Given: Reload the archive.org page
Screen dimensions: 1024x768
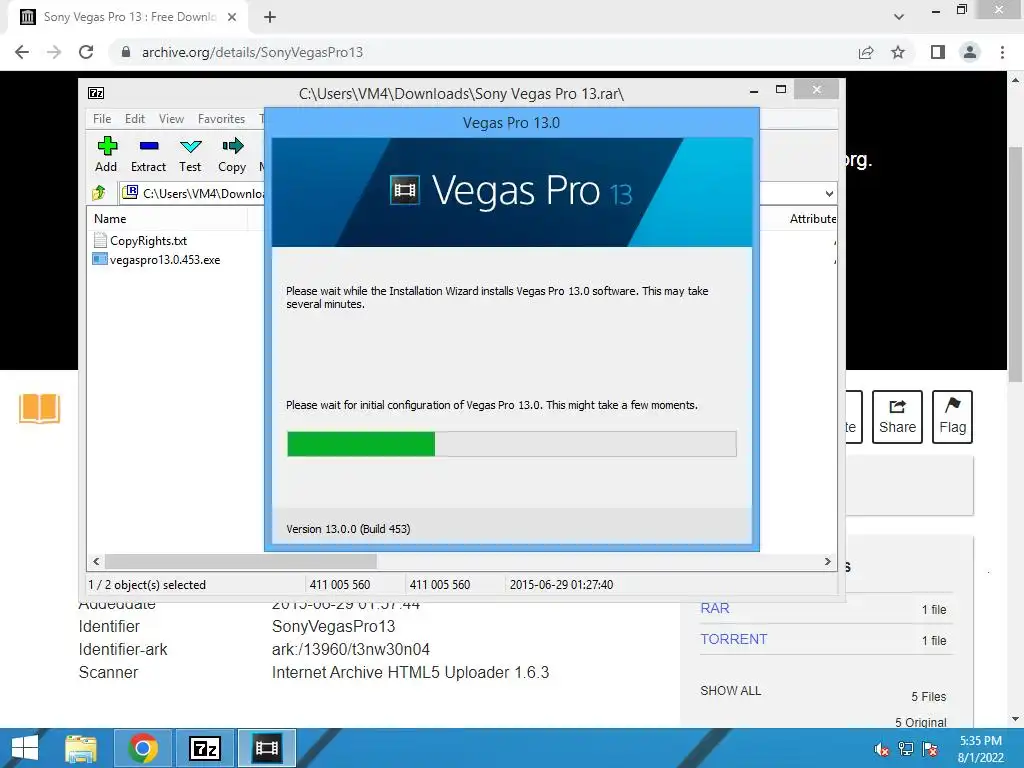Looking at the screenshot, I should coord(86,52).
